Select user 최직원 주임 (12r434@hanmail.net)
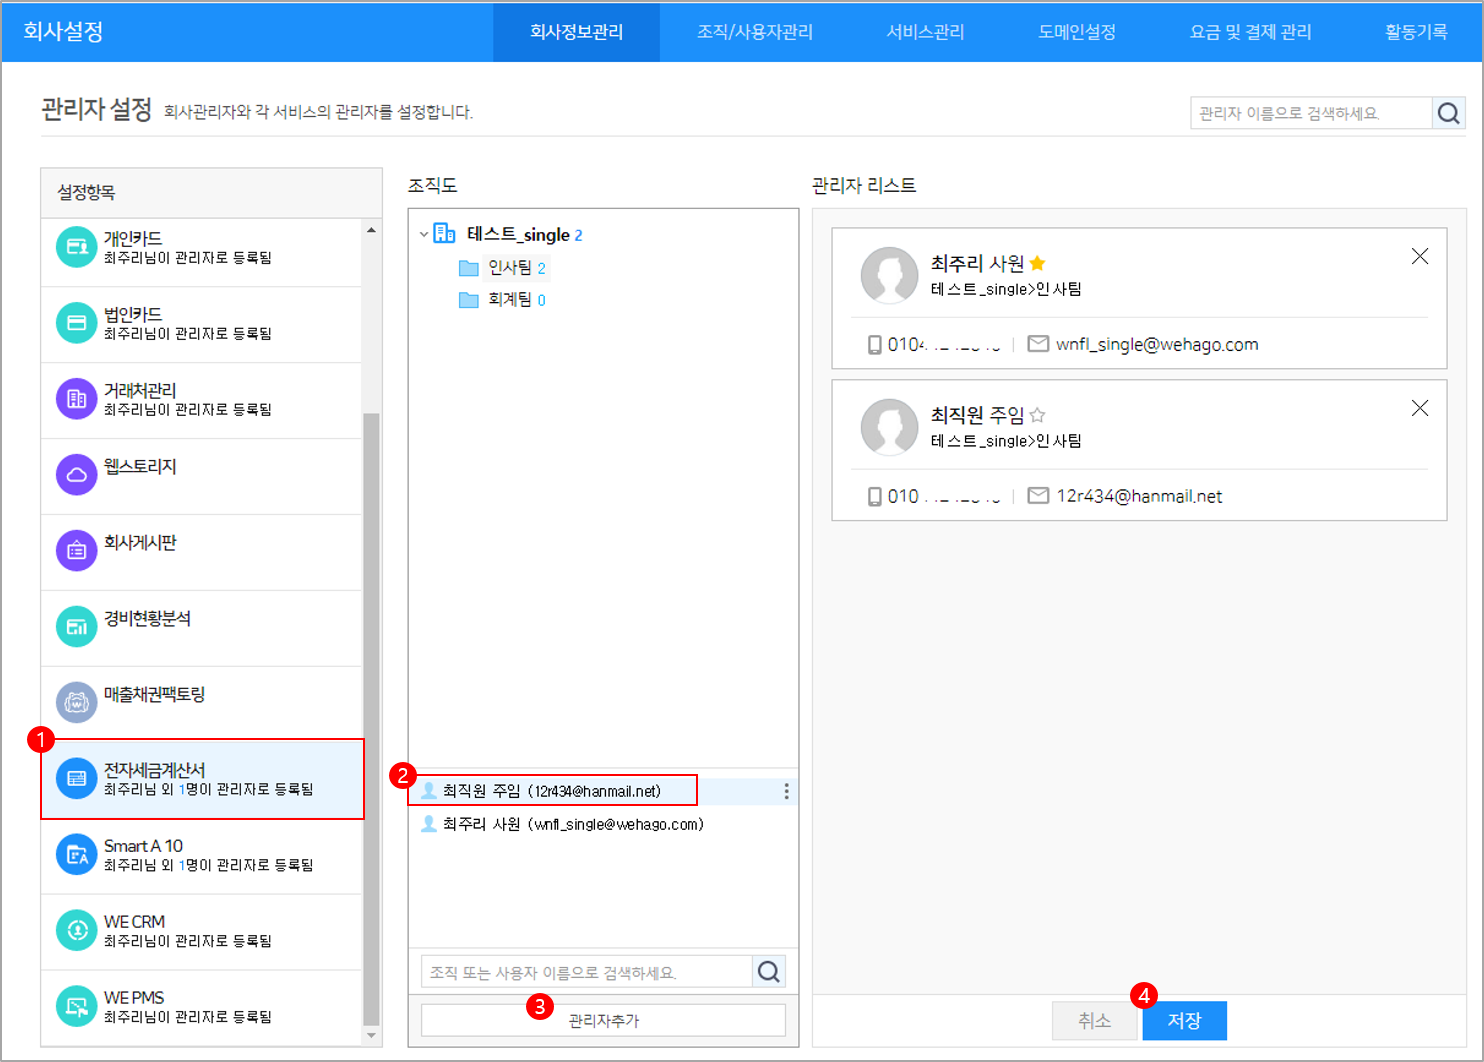 click(x=552, y=791)
